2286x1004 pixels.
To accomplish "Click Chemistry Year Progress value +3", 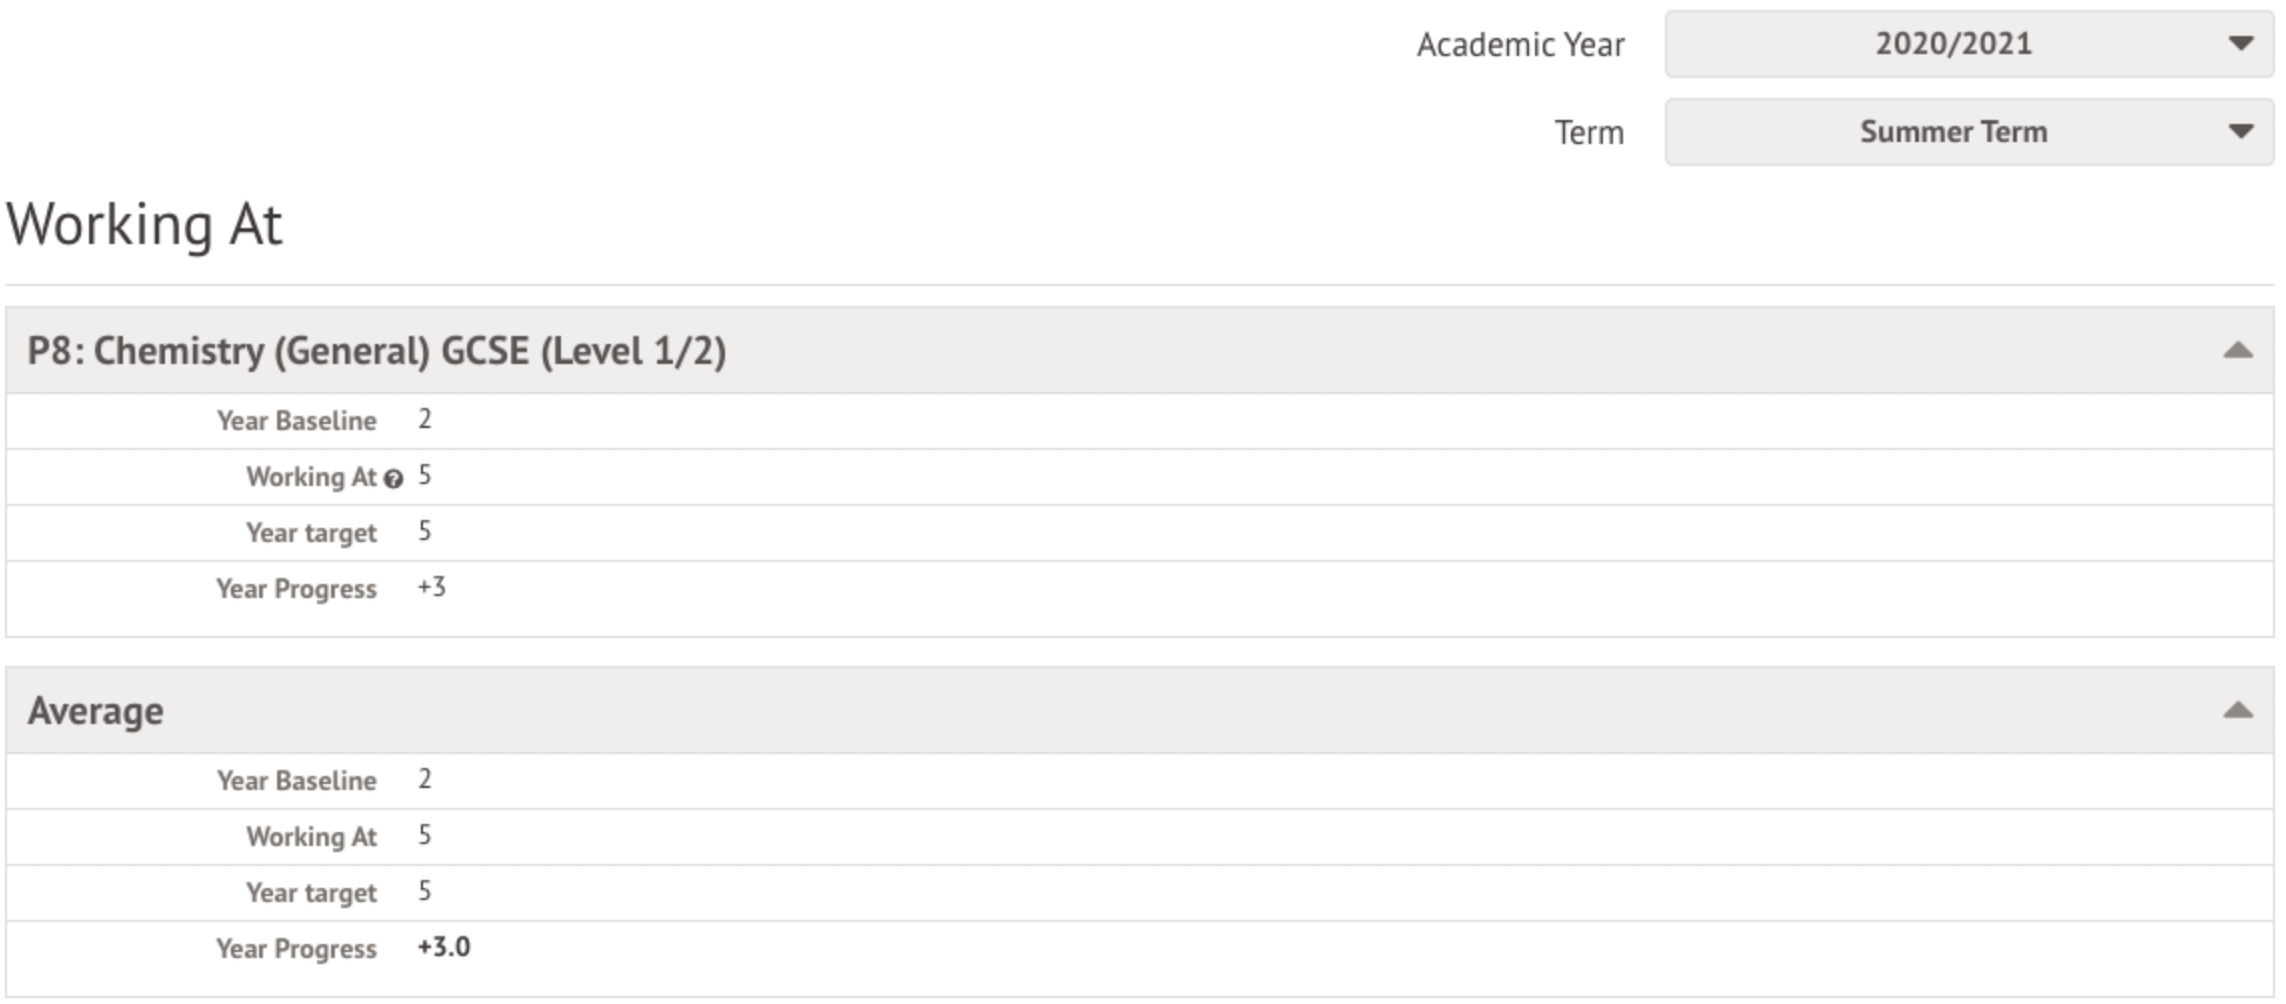I will click(432, 587).
